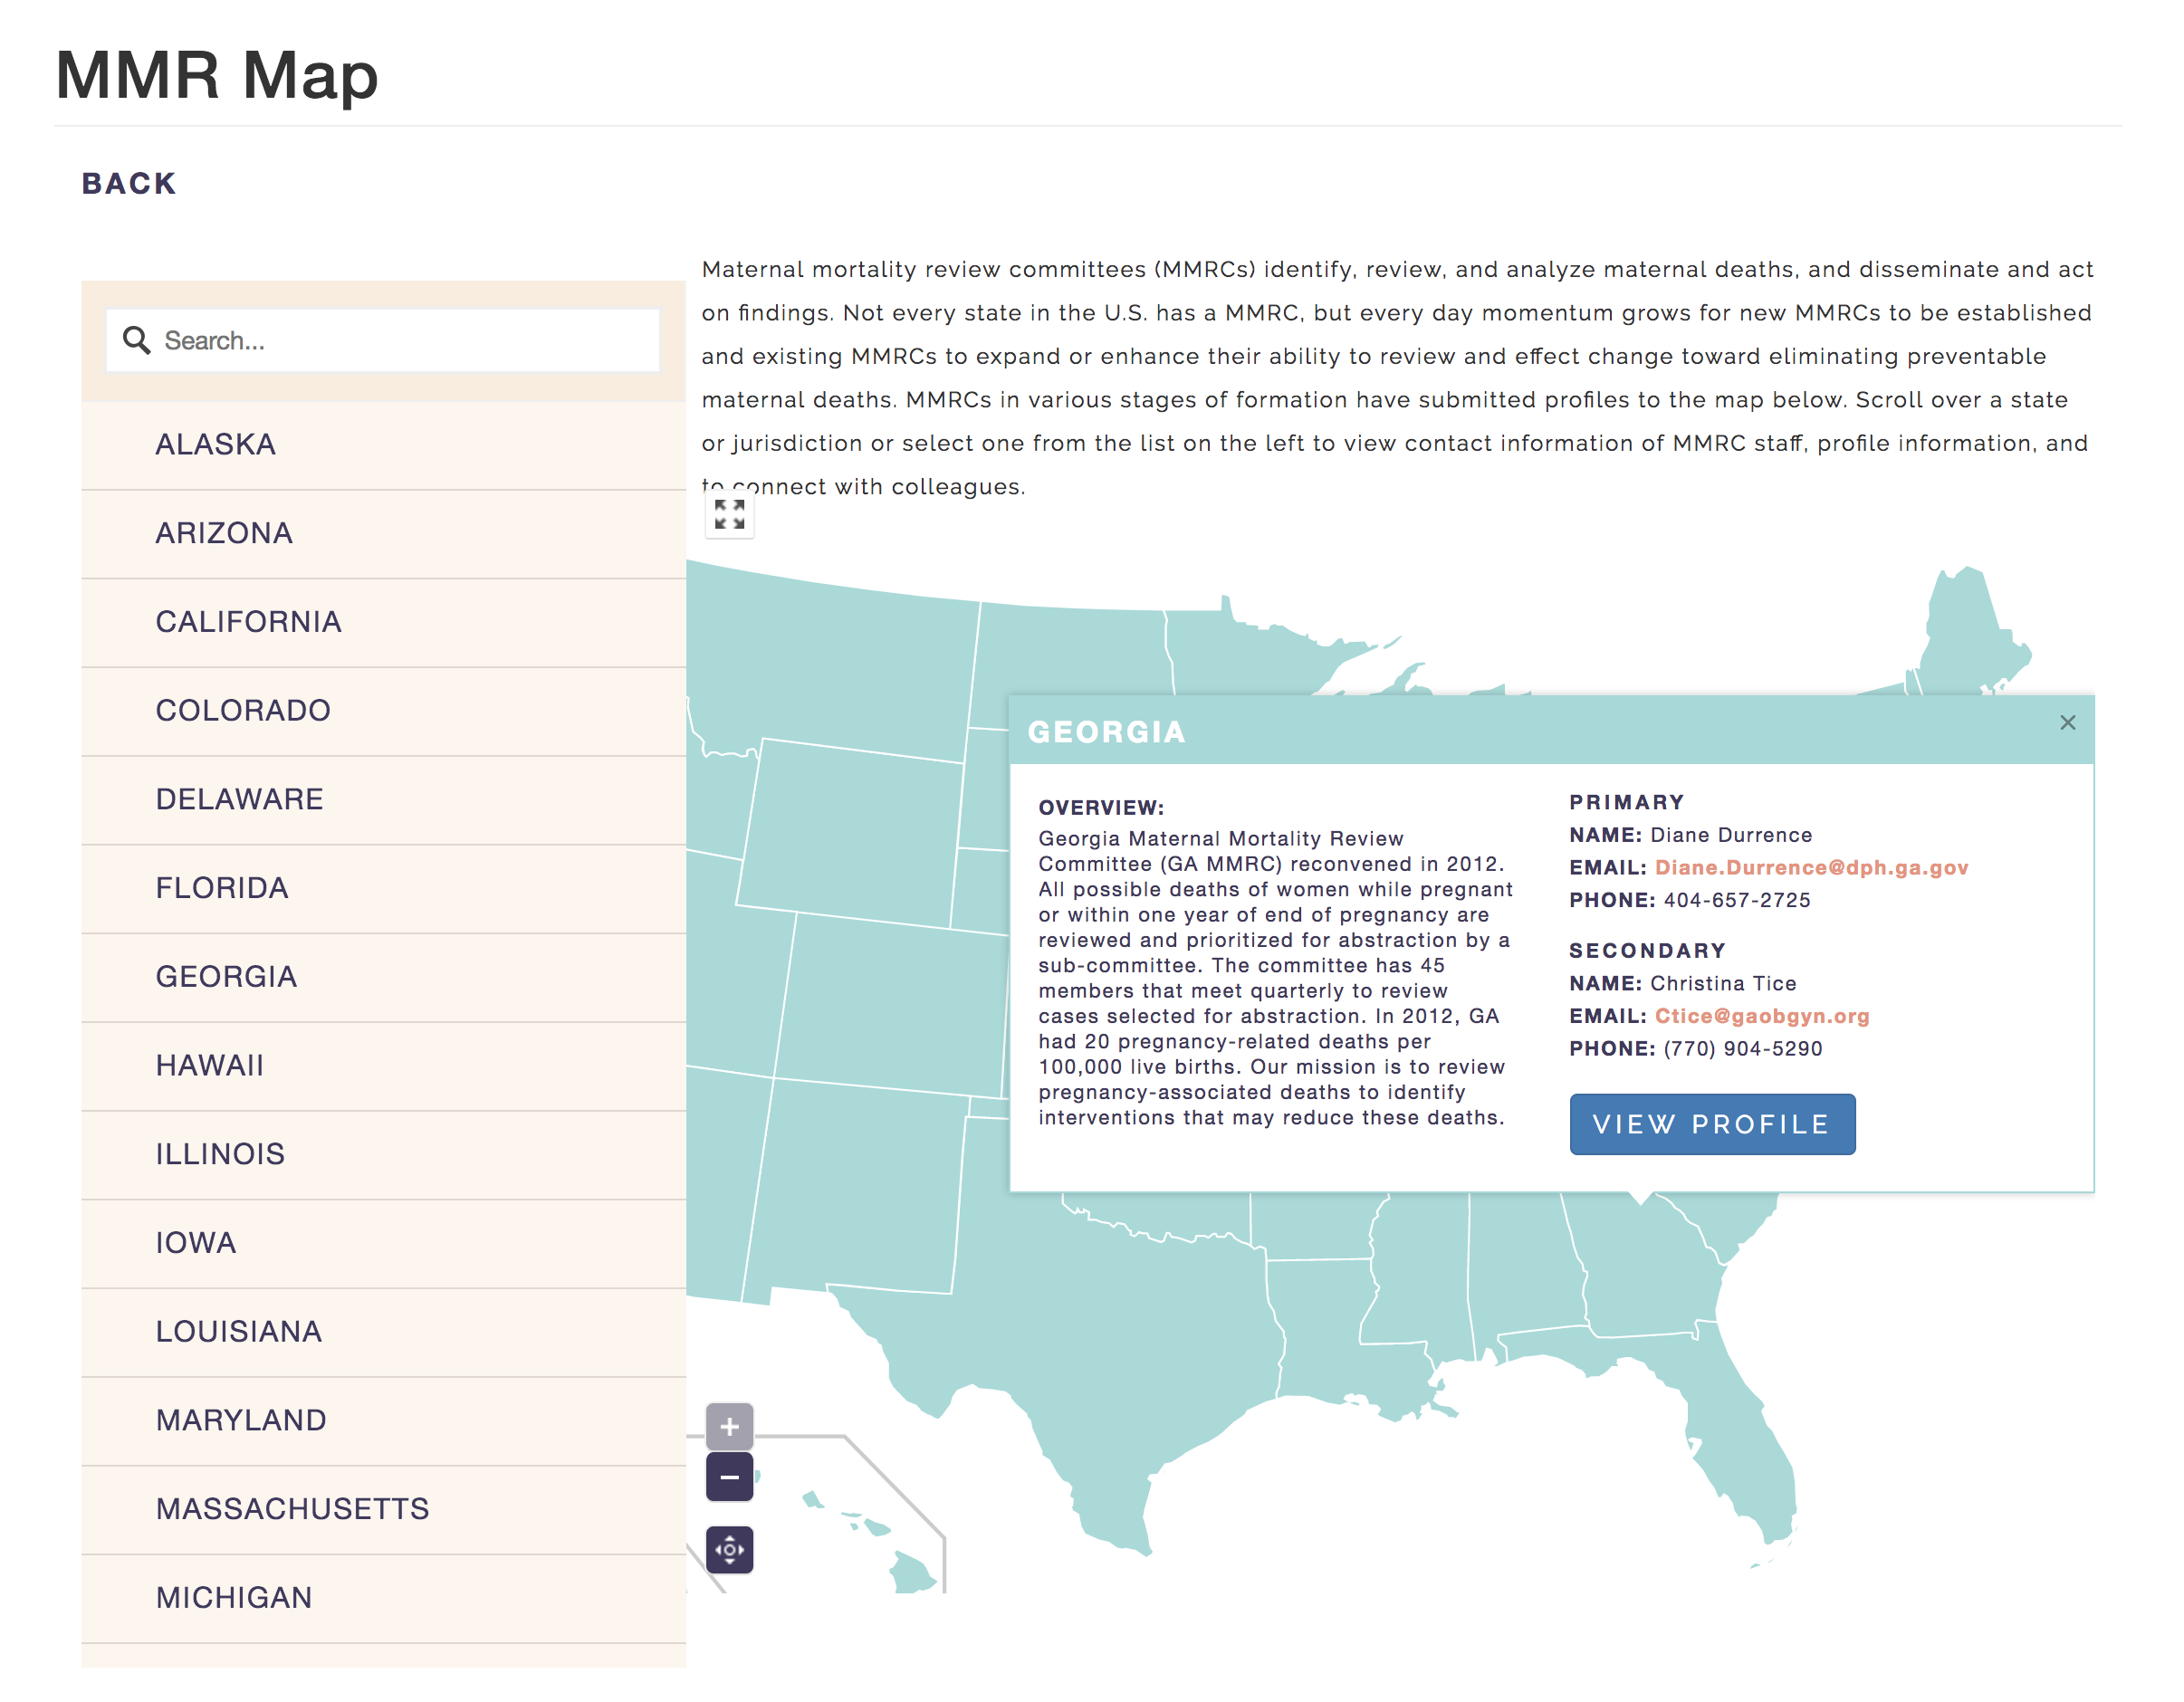The width and height of the screenshot is (2184, 1702).
Task: Zoom out the map with minus button
Action: coord(729,1477)
